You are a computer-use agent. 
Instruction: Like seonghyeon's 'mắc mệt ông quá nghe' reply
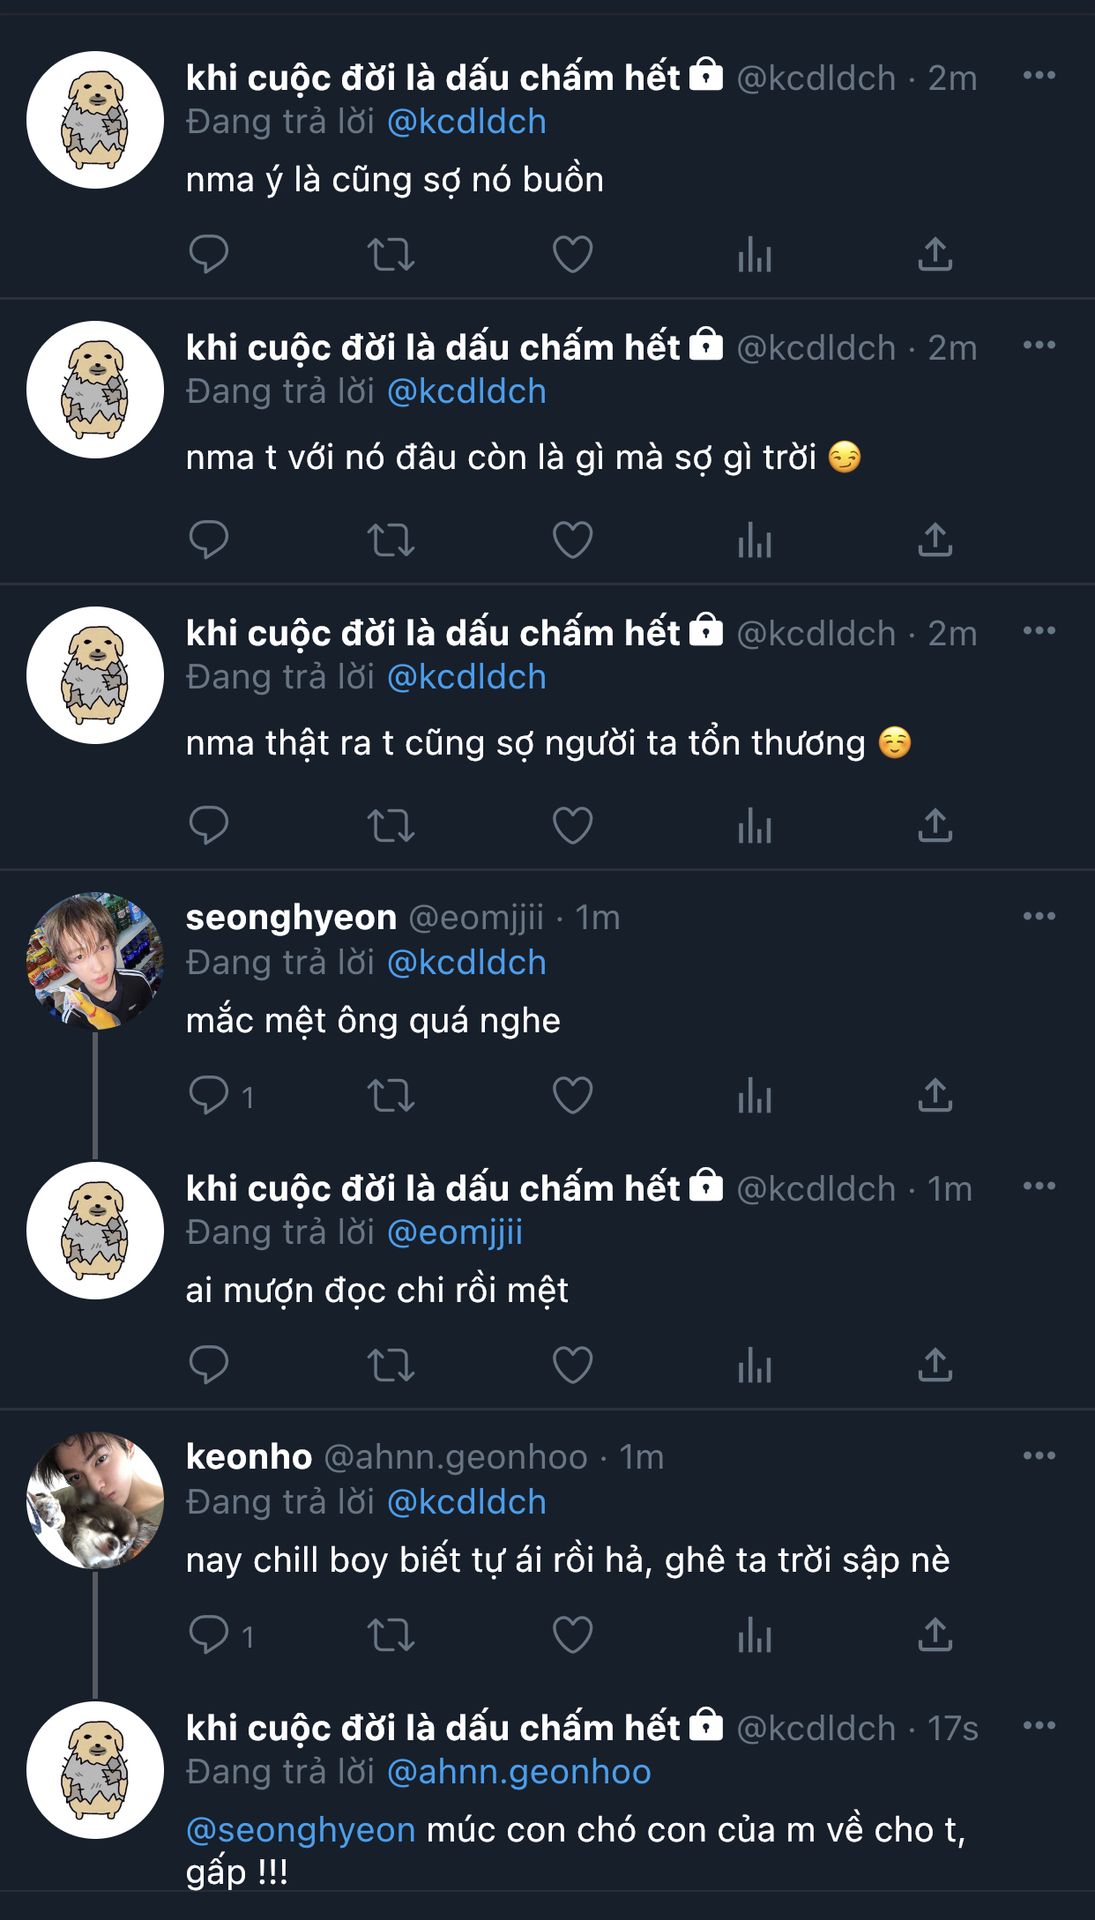click(572, 1095)
